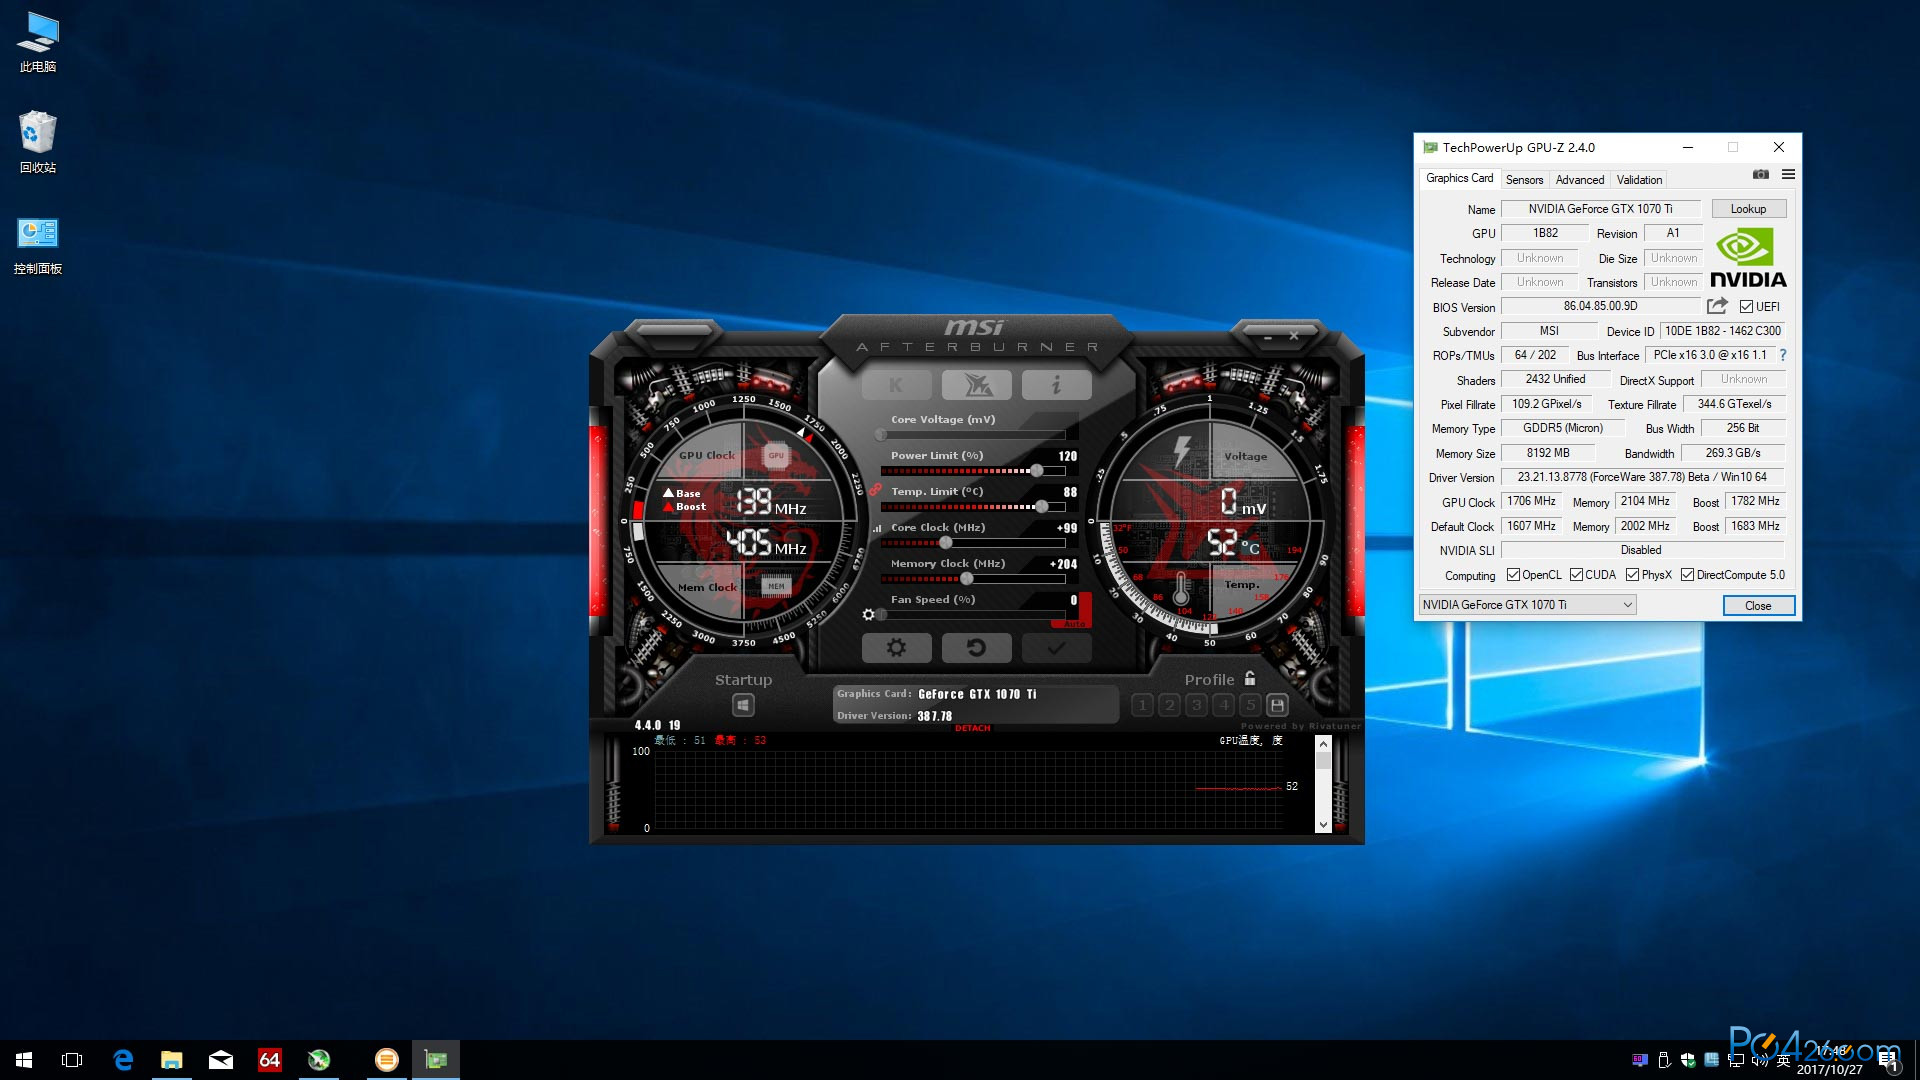Open This PC desktop icon
The height and width of the screenshot is (1080, 1920).
coord(38,42)
